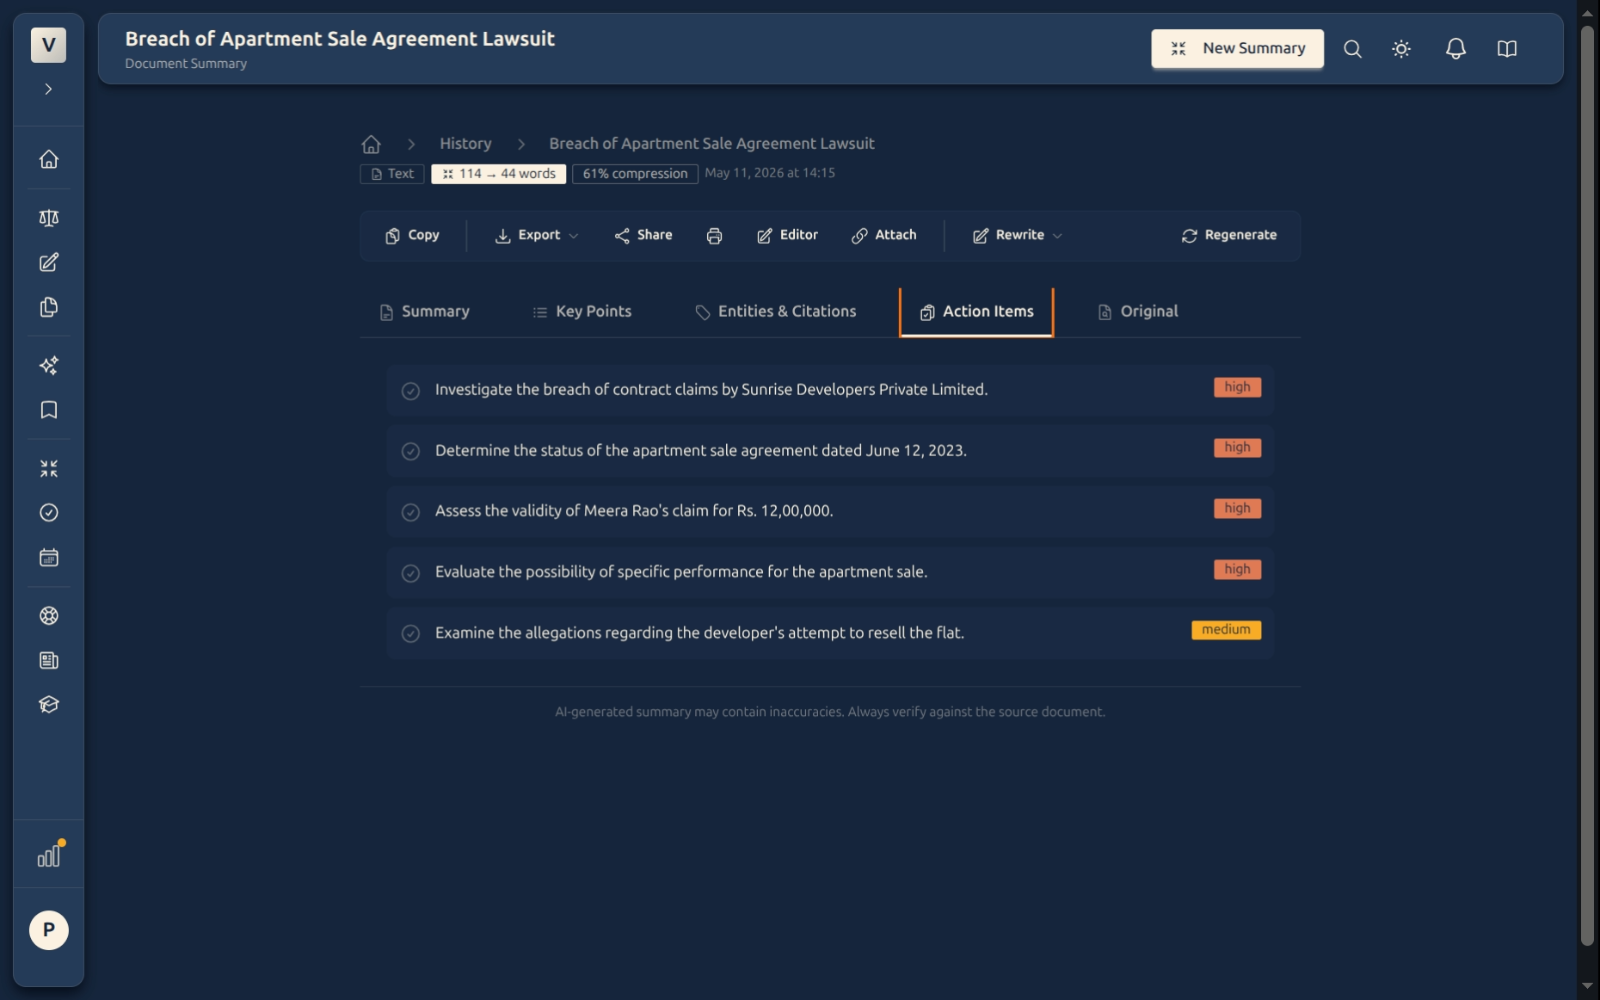The width and height of the screenshot is (1600, 1000).
Task: Open the graduation cap sidebar icon
Action: click(x=48, y=705)
